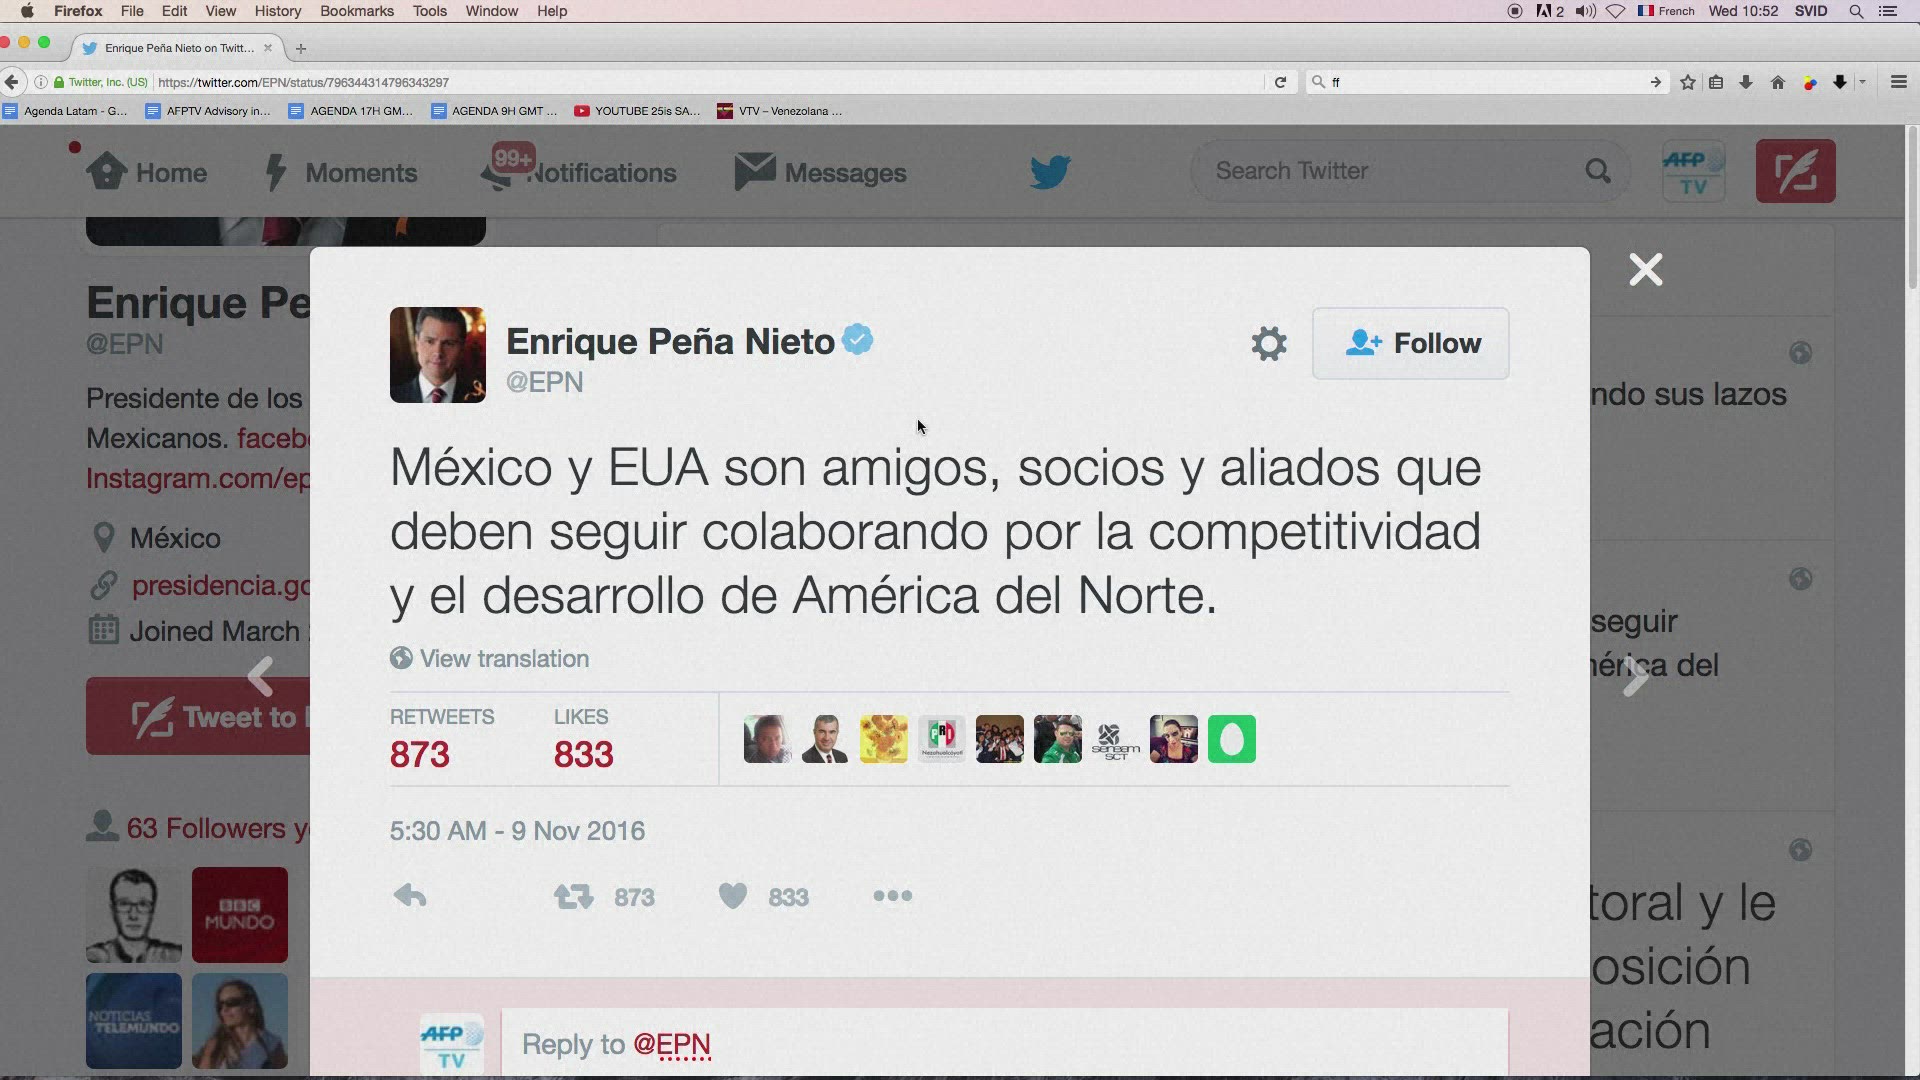The height and width of the screenshot is (1080, 1920).
Task: Open the Moments tab
Action: (341, 172)
